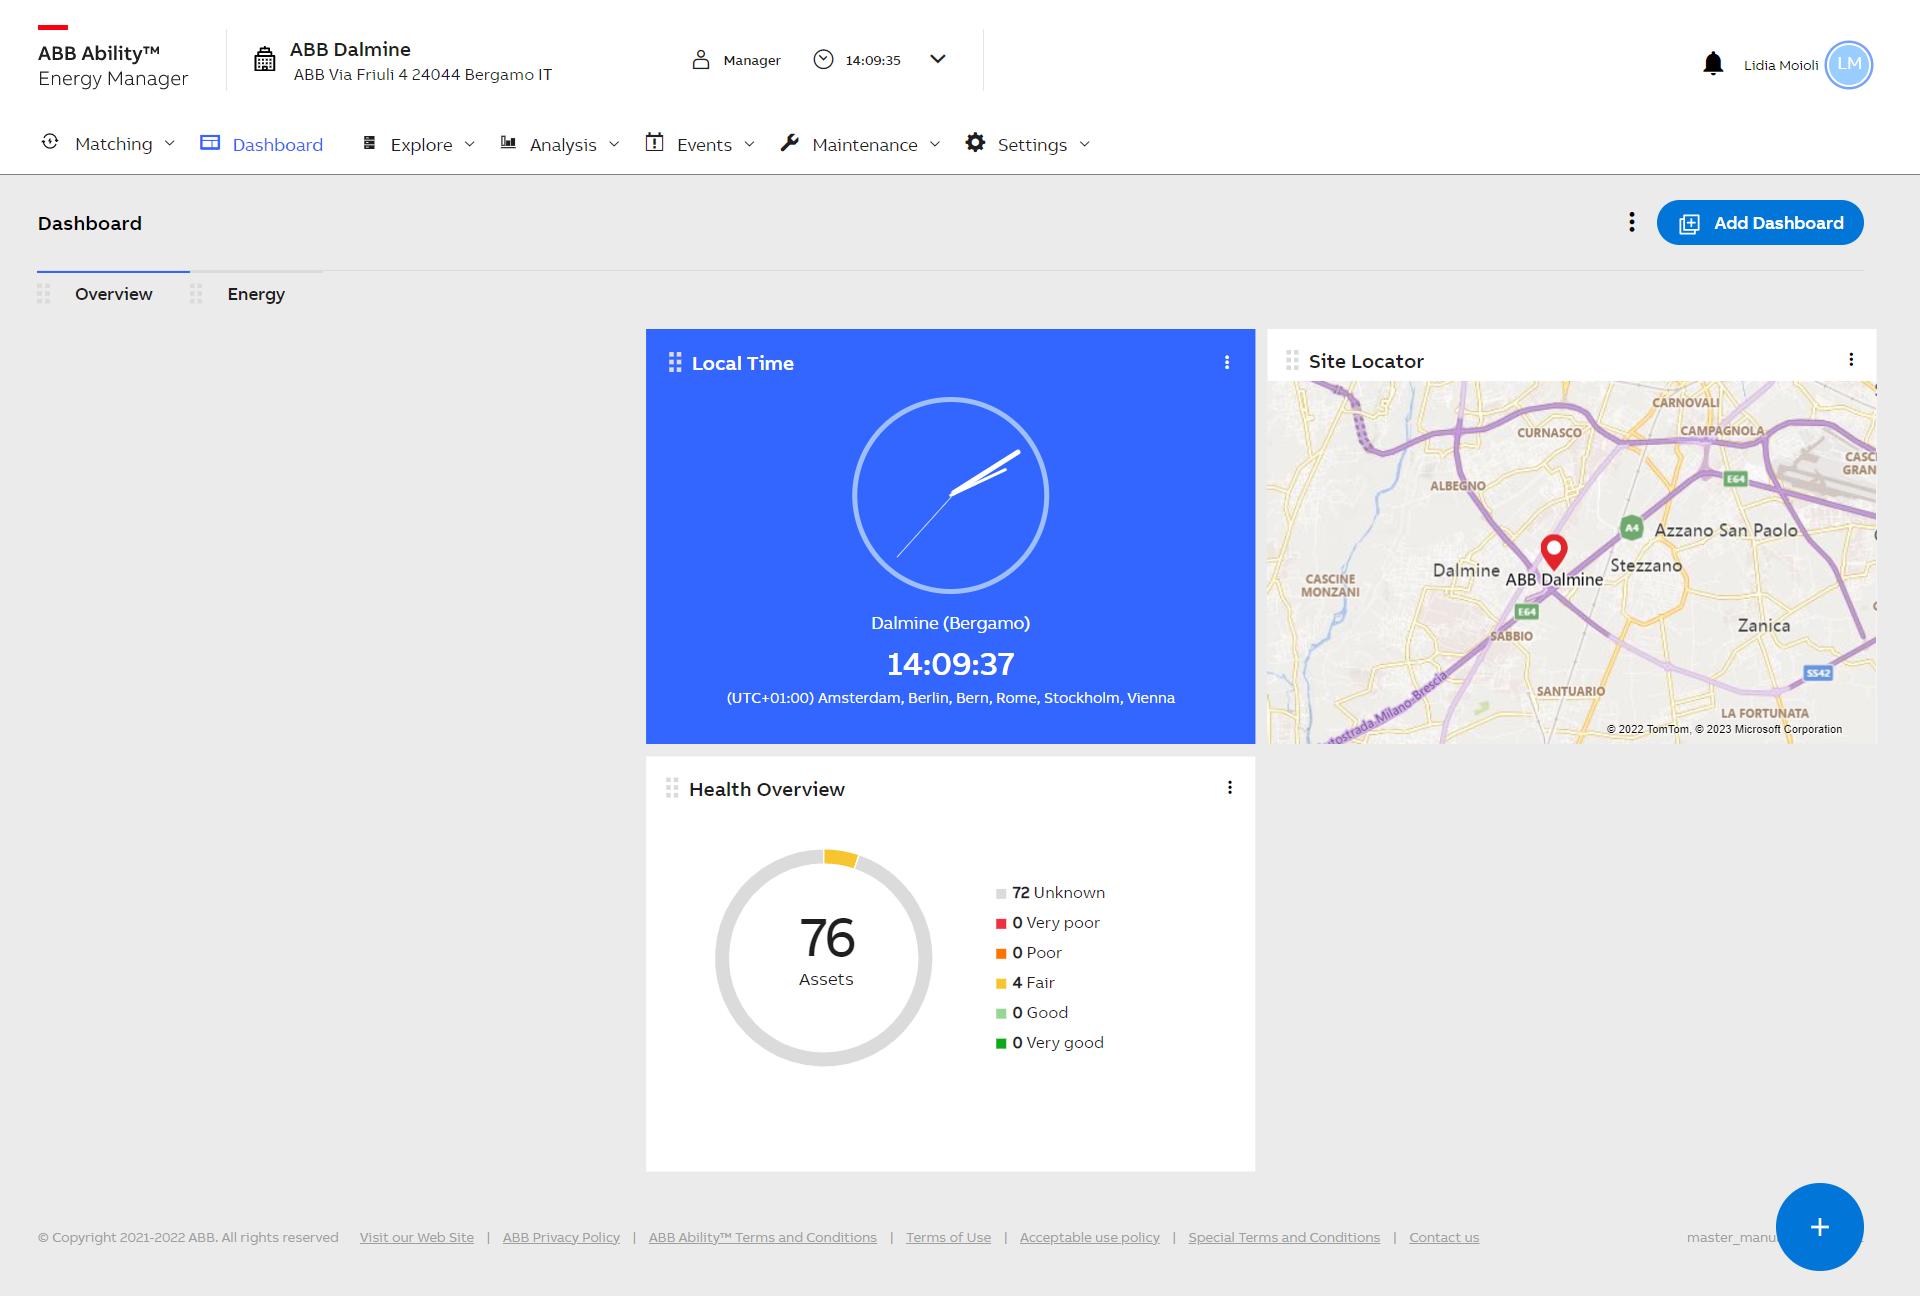
Task: Click the Stezzano label on the map
Action: 1646,566
